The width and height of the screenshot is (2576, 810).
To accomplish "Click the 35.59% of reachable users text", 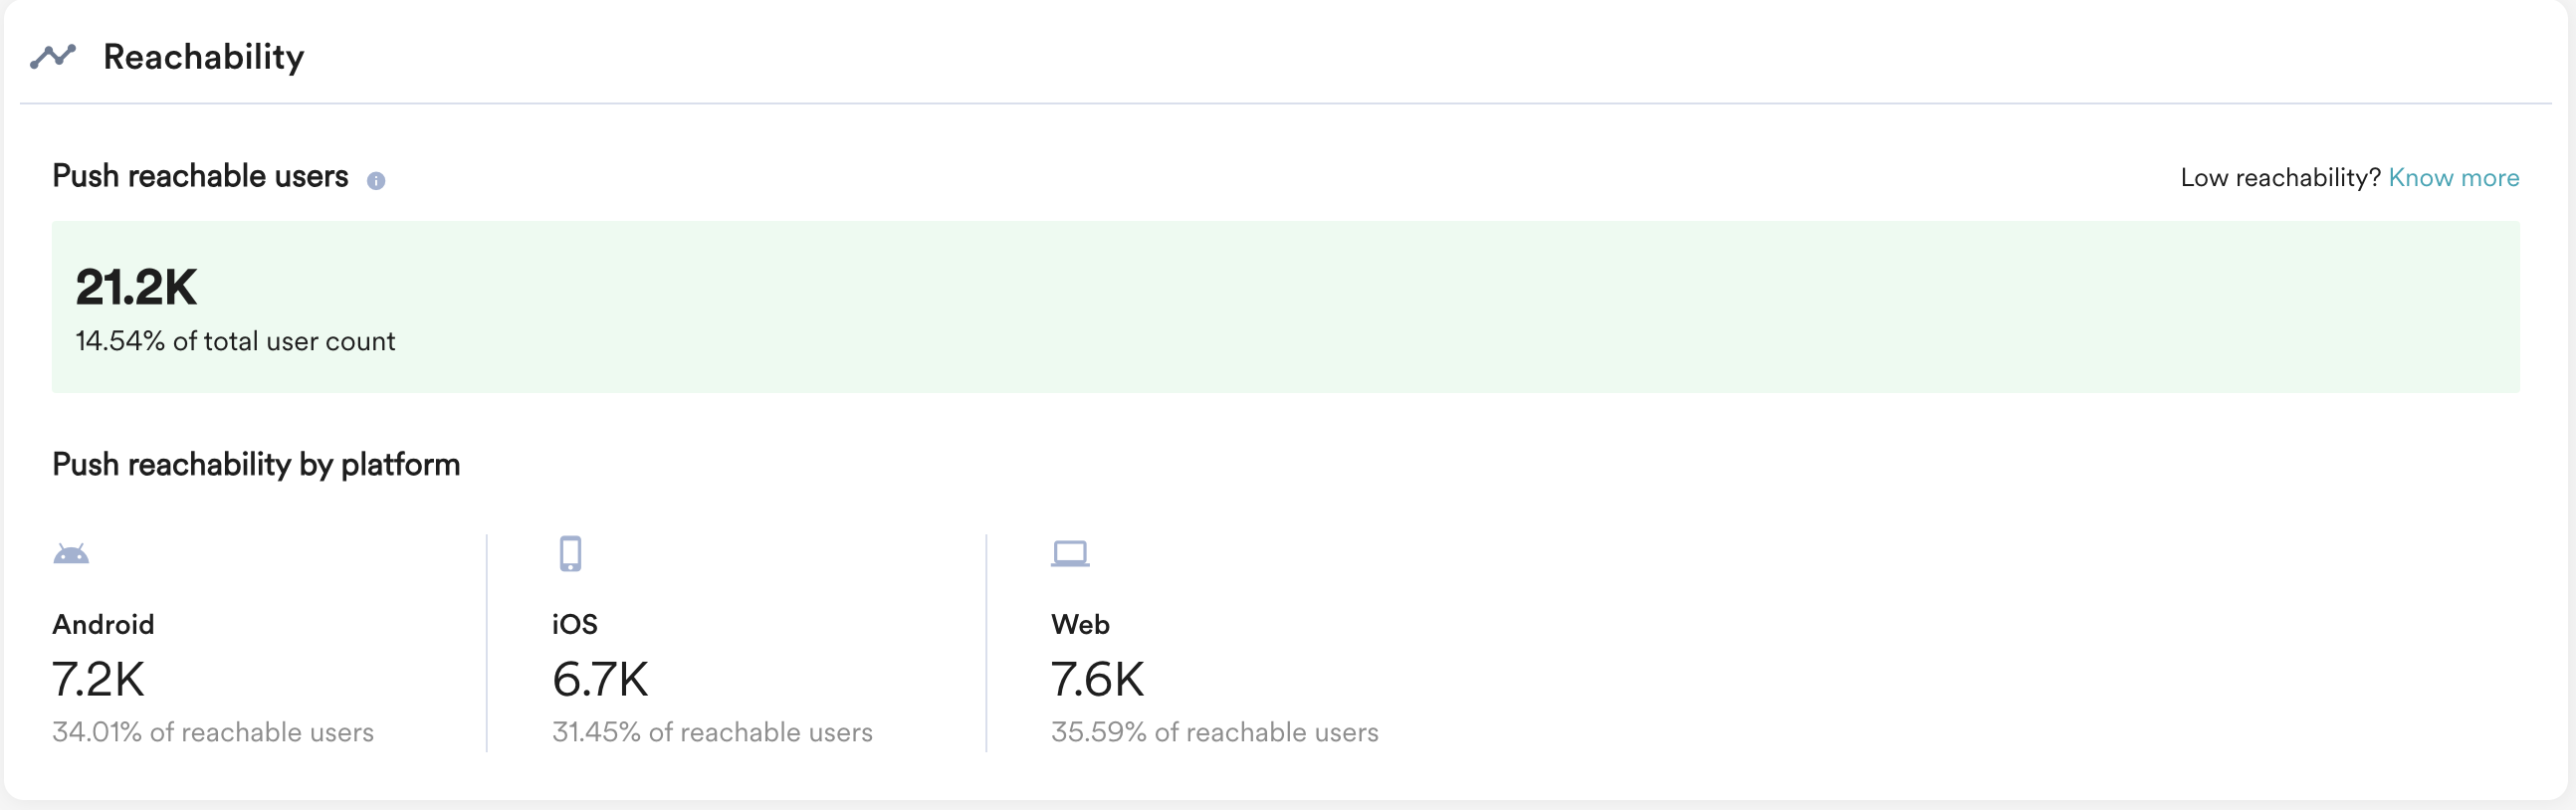I will pyautogui.click(x=1214, y=732).
